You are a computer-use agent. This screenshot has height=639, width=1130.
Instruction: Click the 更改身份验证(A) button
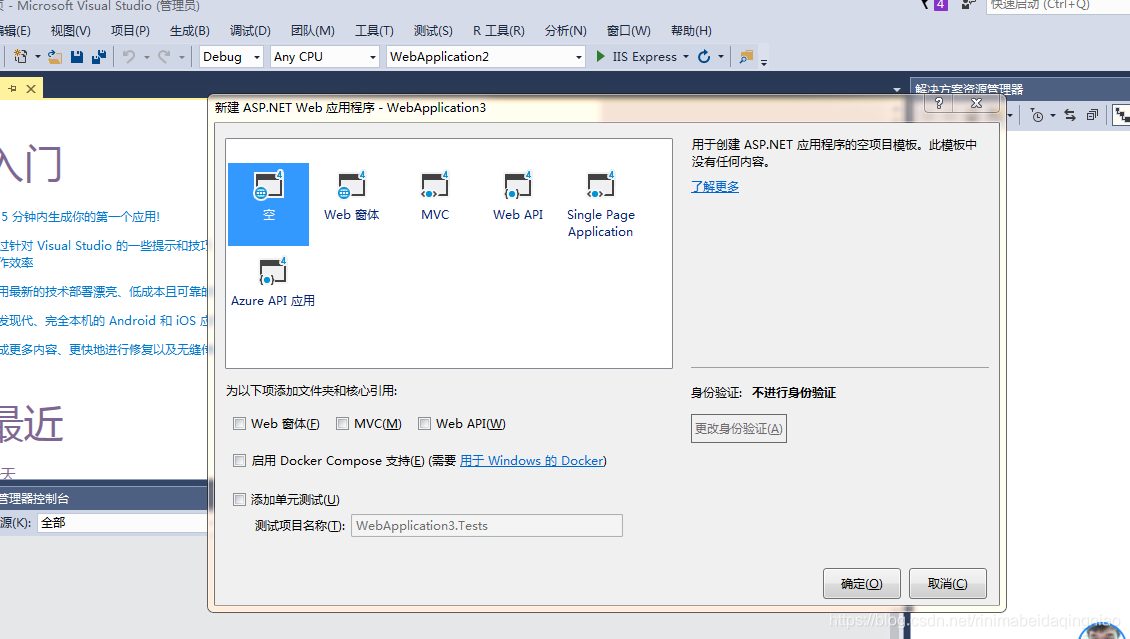739,429
